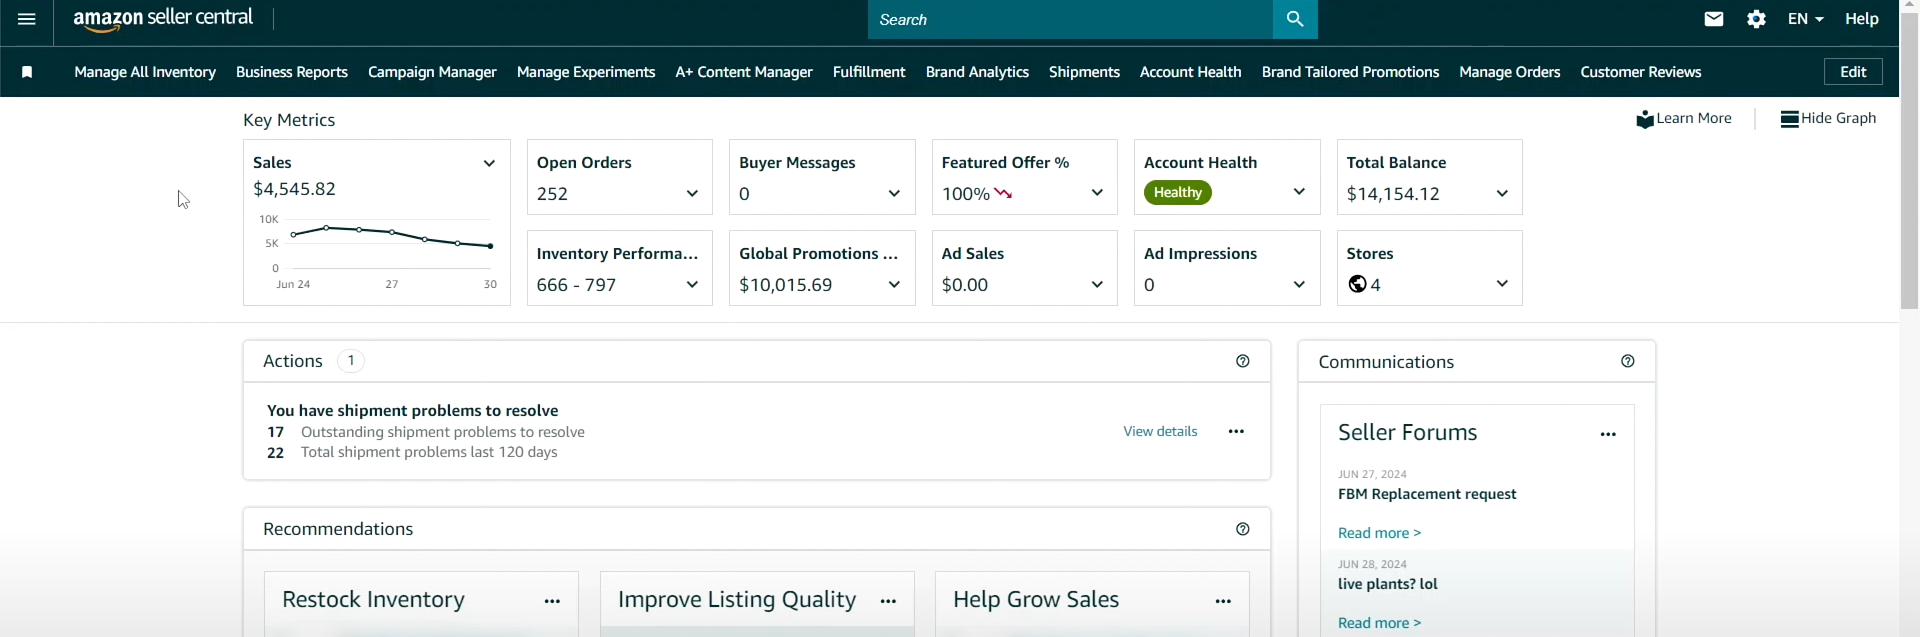
Task: Open Improve Listing Quality card options menu
Action: pyautogui.click(x=888, y=601)
